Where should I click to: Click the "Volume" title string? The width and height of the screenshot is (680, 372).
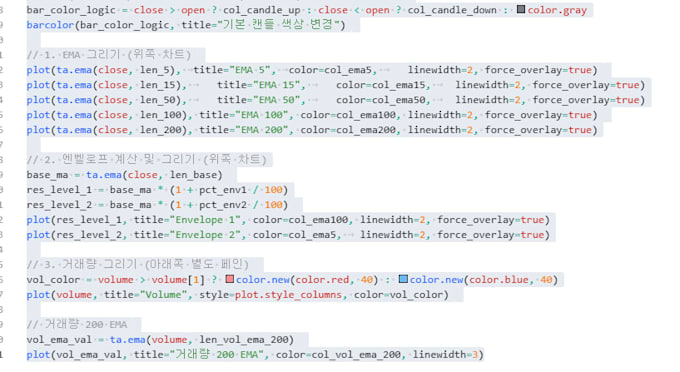click(163, 295)
